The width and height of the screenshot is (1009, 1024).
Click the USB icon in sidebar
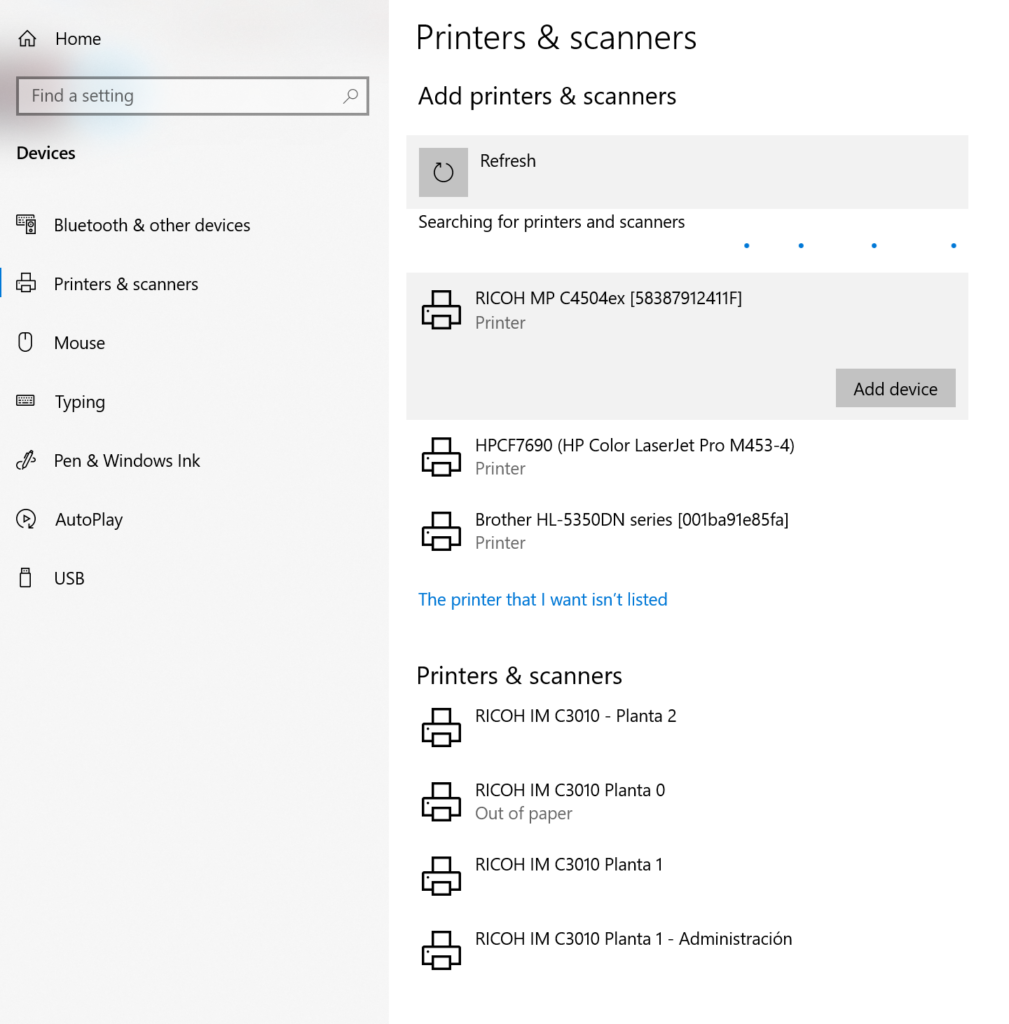(x=26, y=578)
